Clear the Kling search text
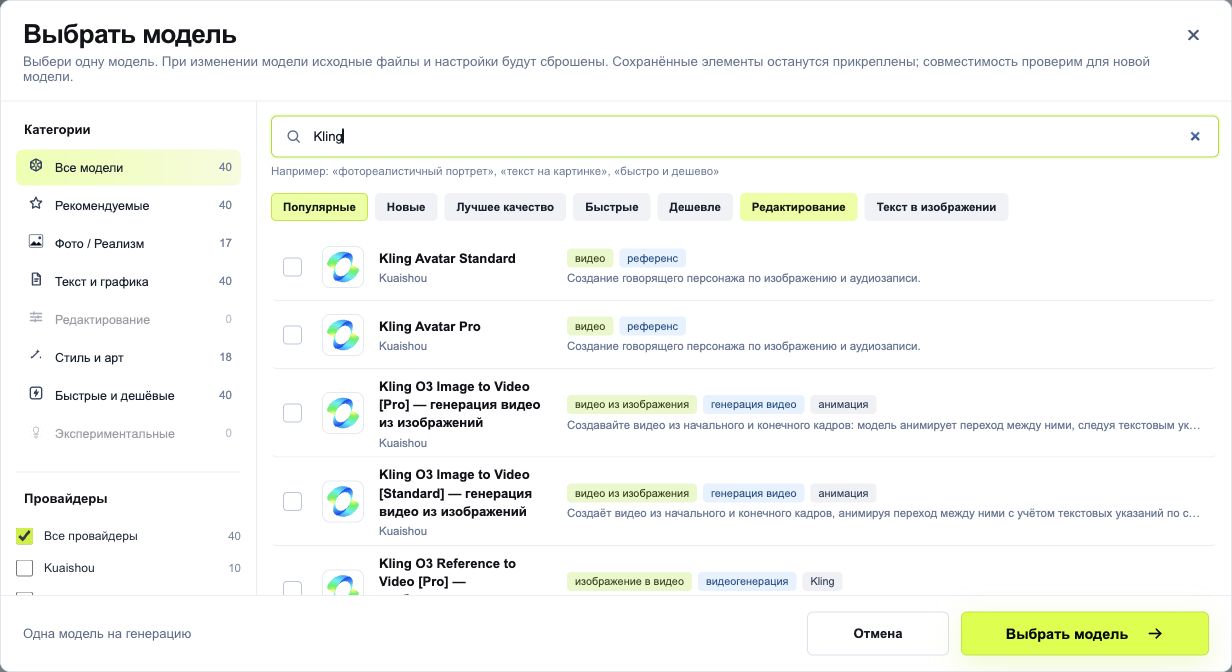The image size is (1232, 672). [1195, 136]
